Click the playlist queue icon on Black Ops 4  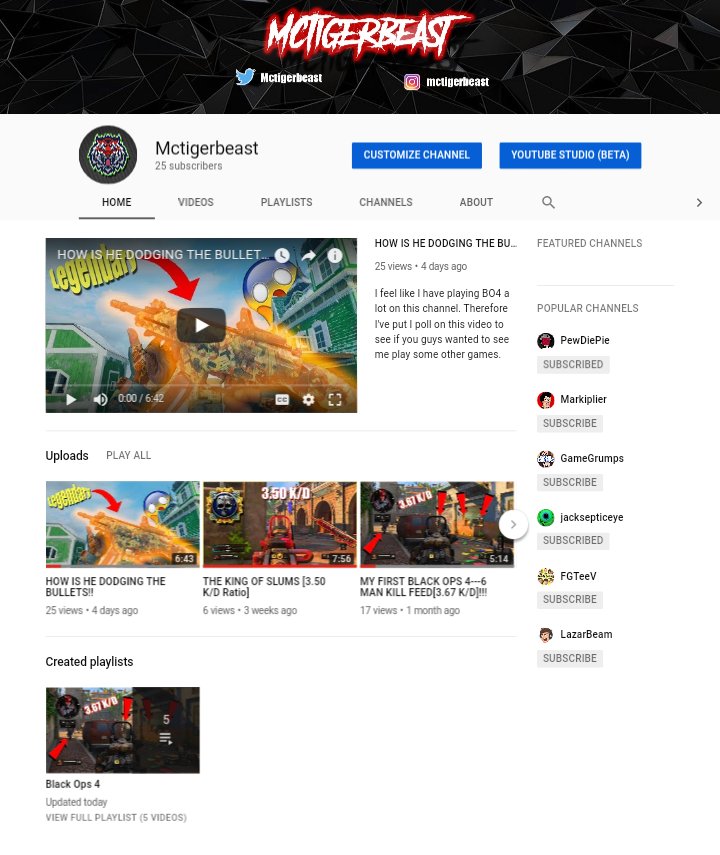166,739
